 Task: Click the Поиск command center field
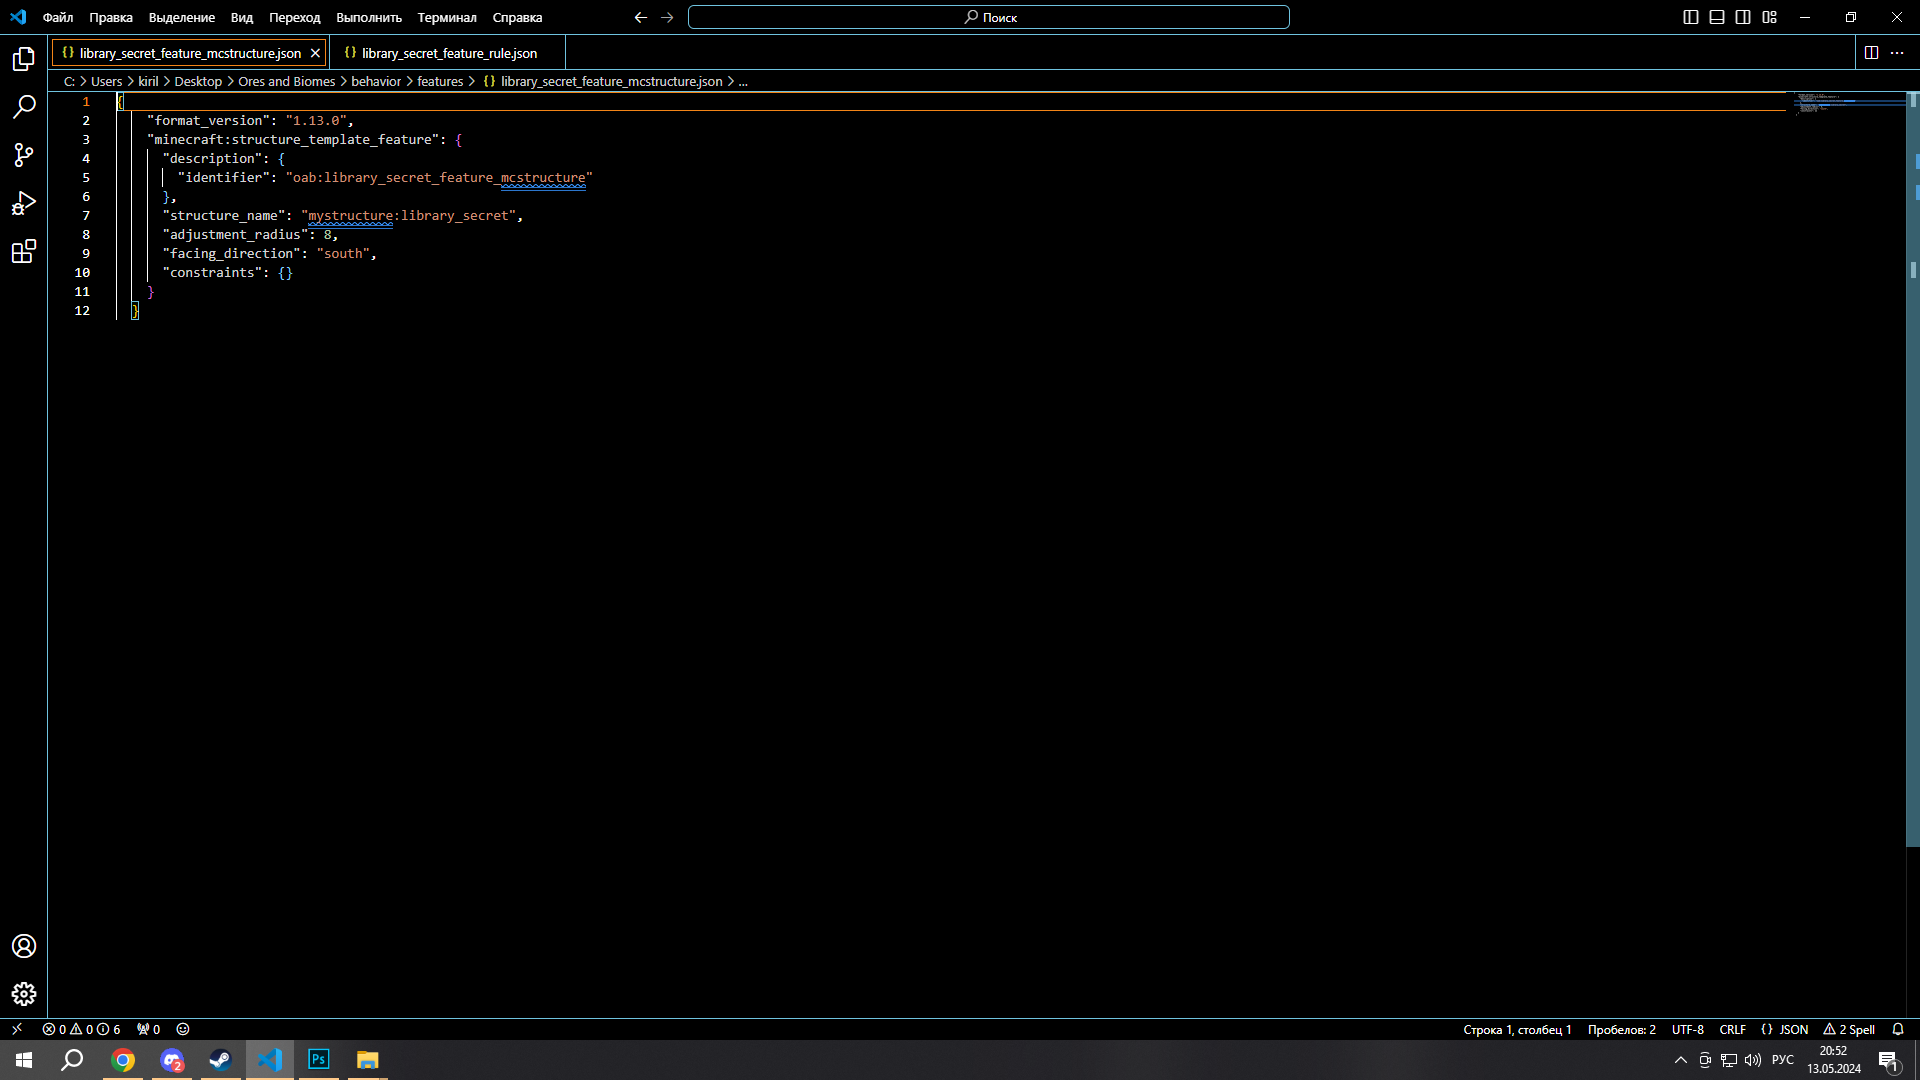point(988,17)
